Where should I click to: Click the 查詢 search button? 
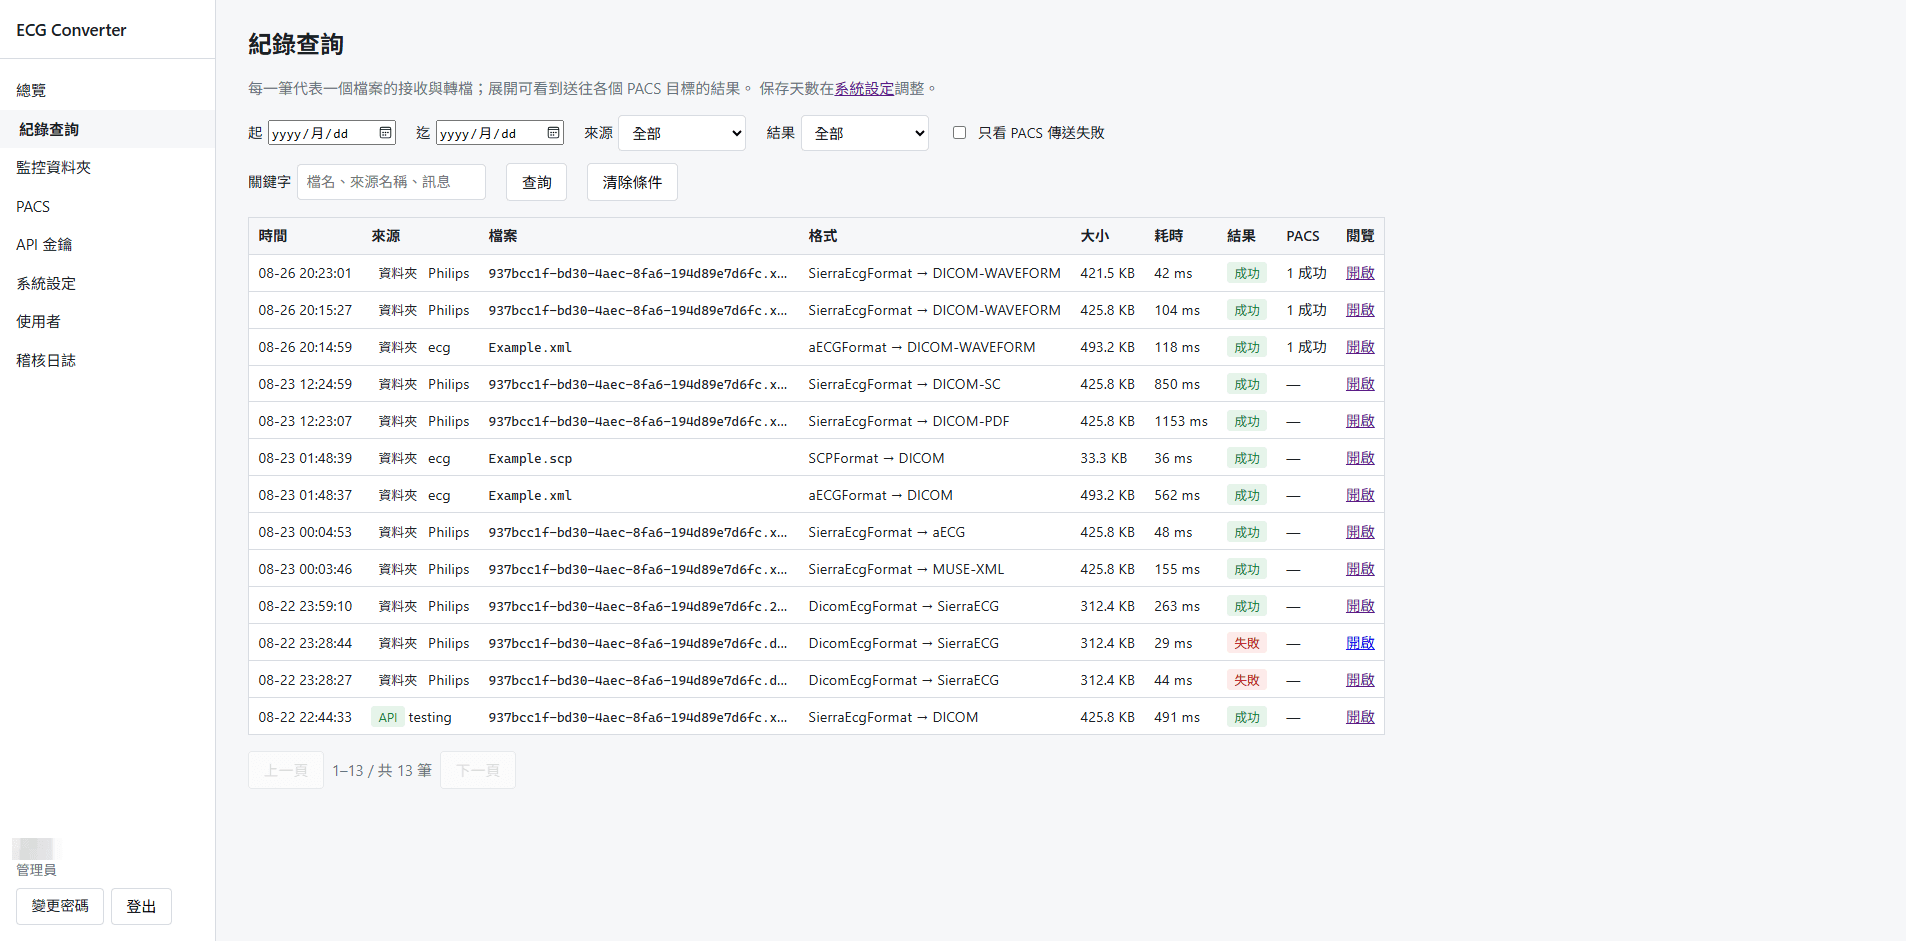click(536, 182)
